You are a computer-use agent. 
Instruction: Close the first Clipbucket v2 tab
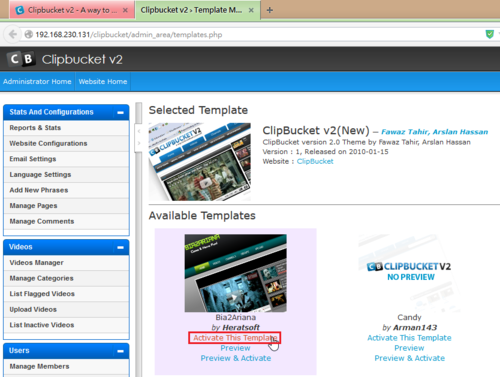pos(125,10)
